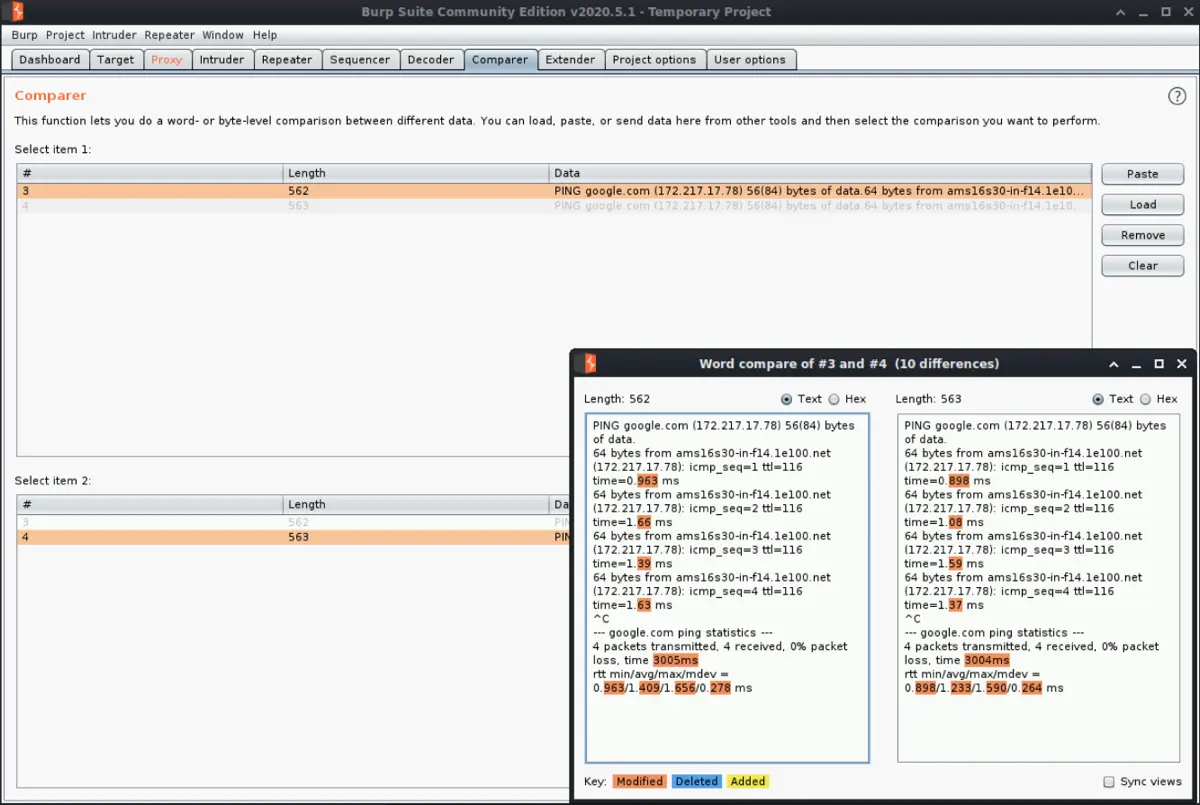Click the Paste button

point(1143,174)
